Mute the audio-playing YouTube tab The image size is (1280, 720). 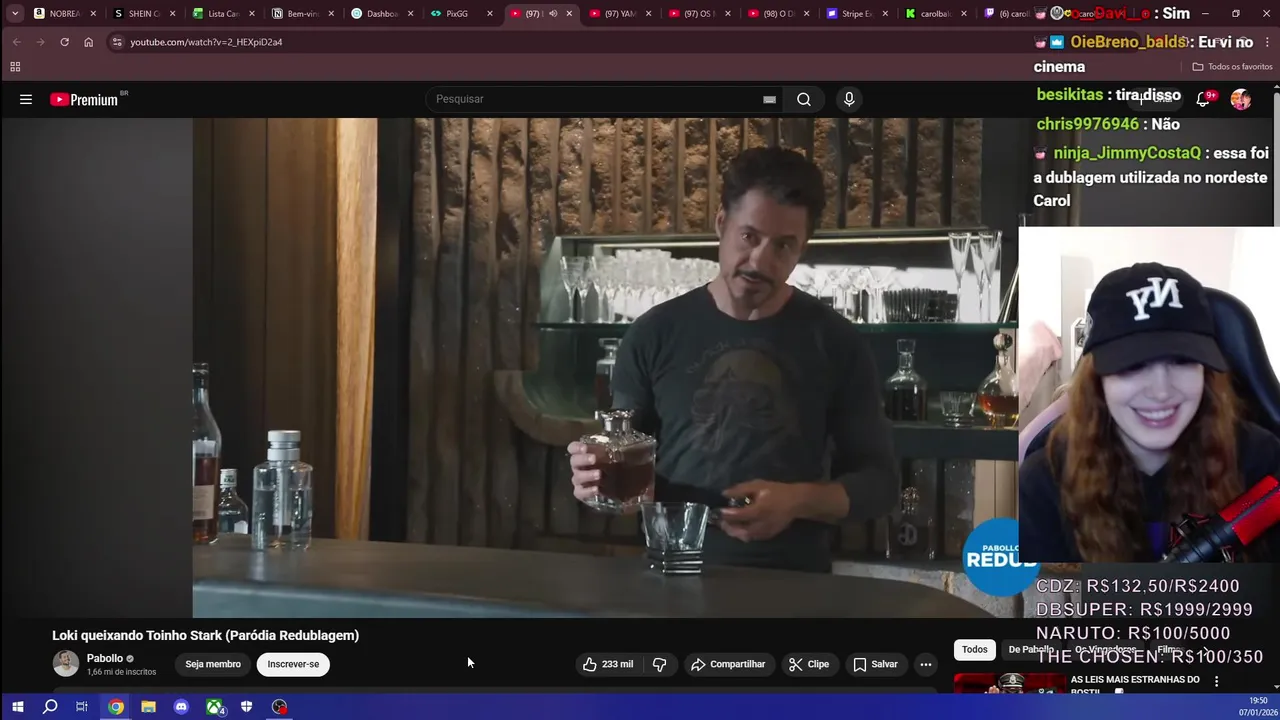(553, 14)
